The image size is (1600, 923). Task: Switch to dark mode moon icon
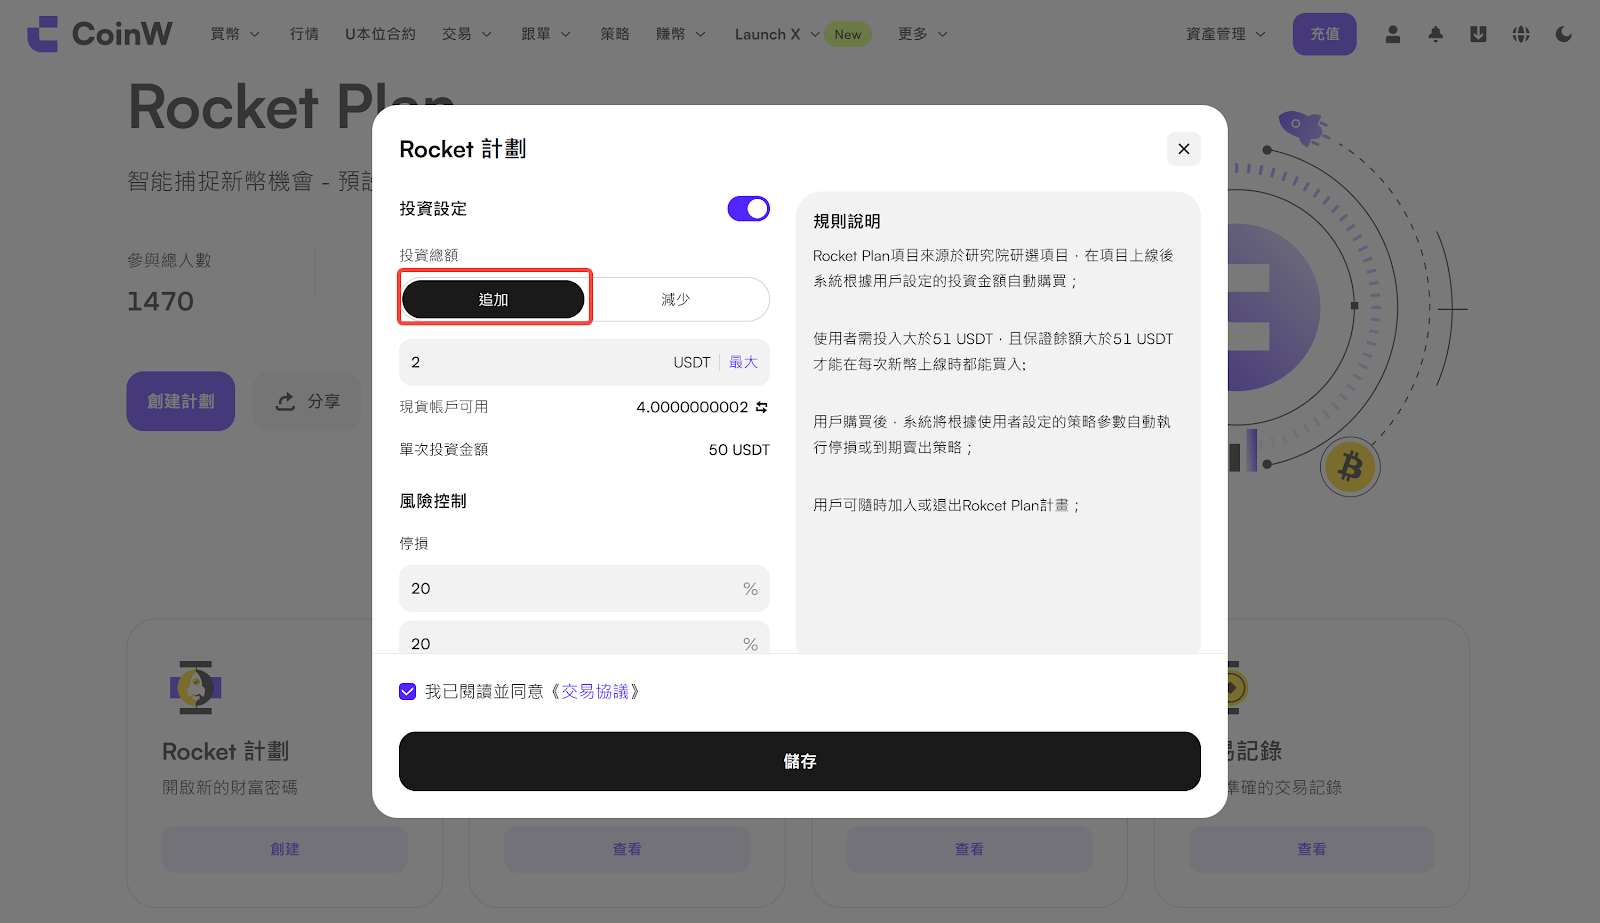click(1564, 34)
